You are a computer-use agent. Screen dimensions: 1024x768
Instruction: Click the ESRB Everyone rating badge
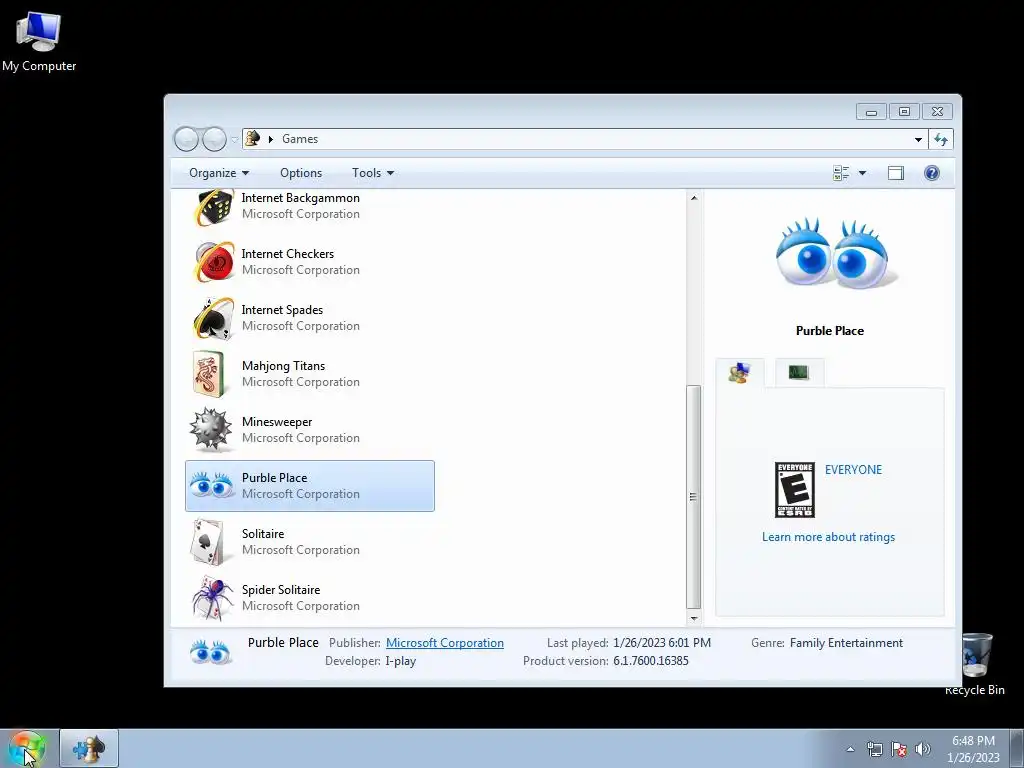coord(795,490)
